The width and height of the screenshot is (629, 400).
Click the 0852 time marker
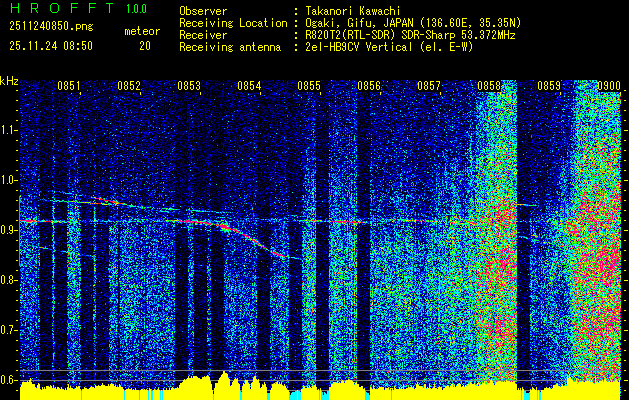coord(129,86)
